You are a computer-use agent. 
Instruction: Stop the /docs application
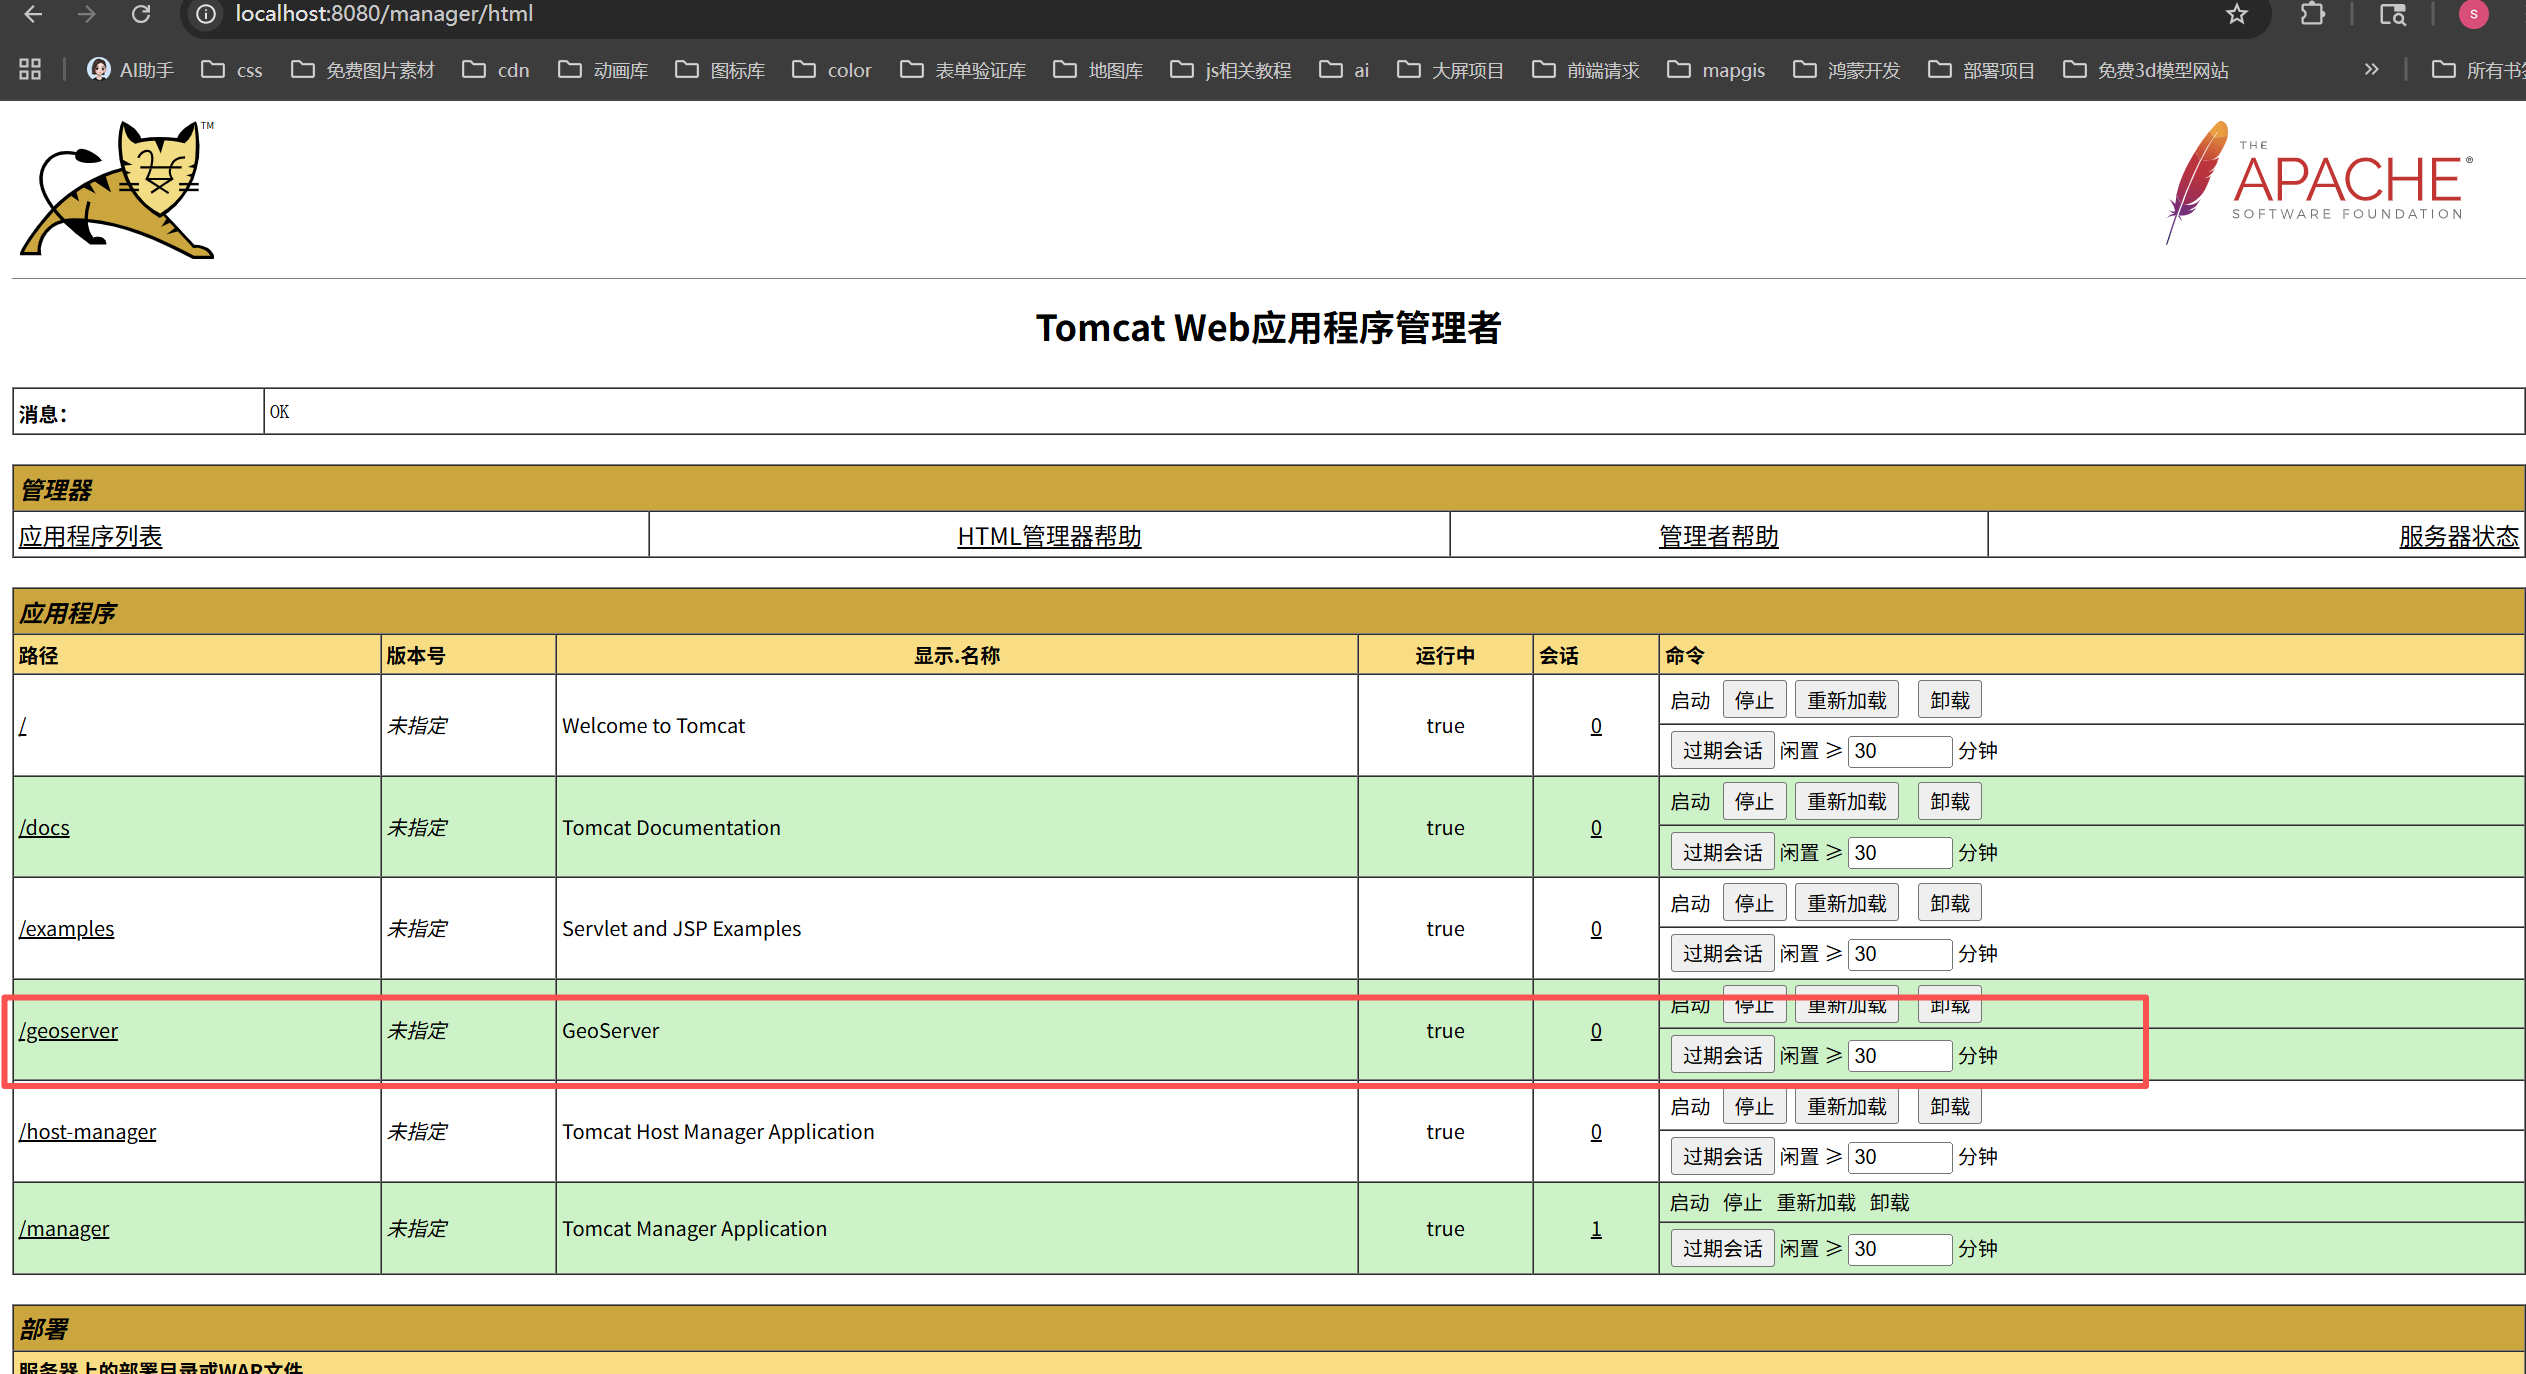pos(1754,802)
